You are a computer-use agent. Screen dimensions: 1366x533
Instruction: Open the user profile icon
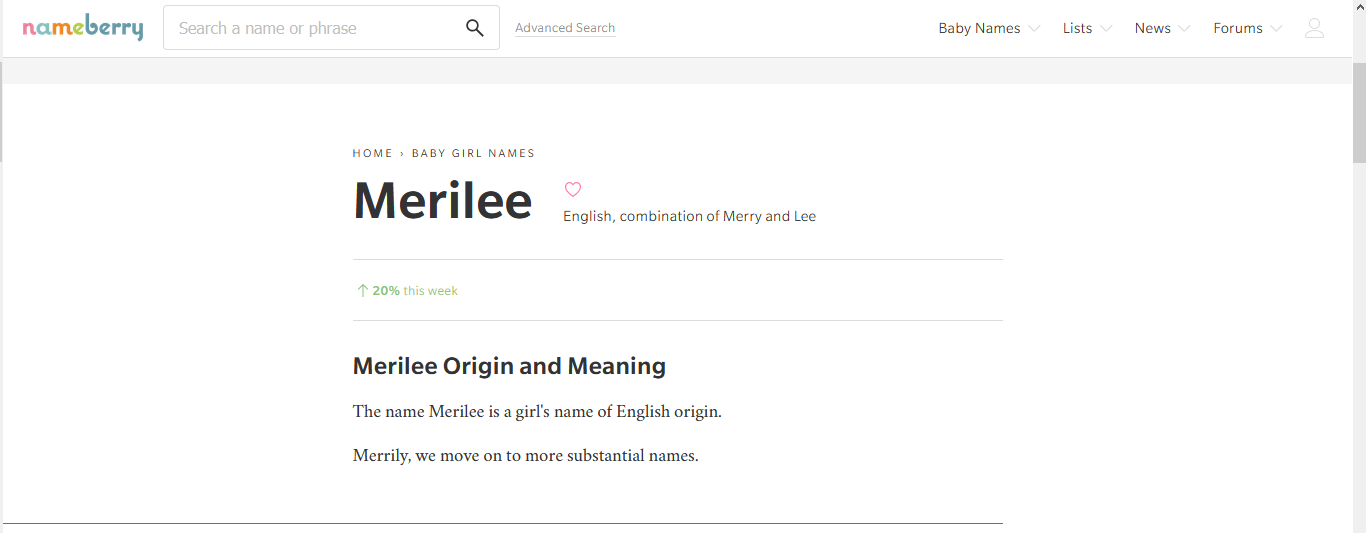tap(1314, 28)
